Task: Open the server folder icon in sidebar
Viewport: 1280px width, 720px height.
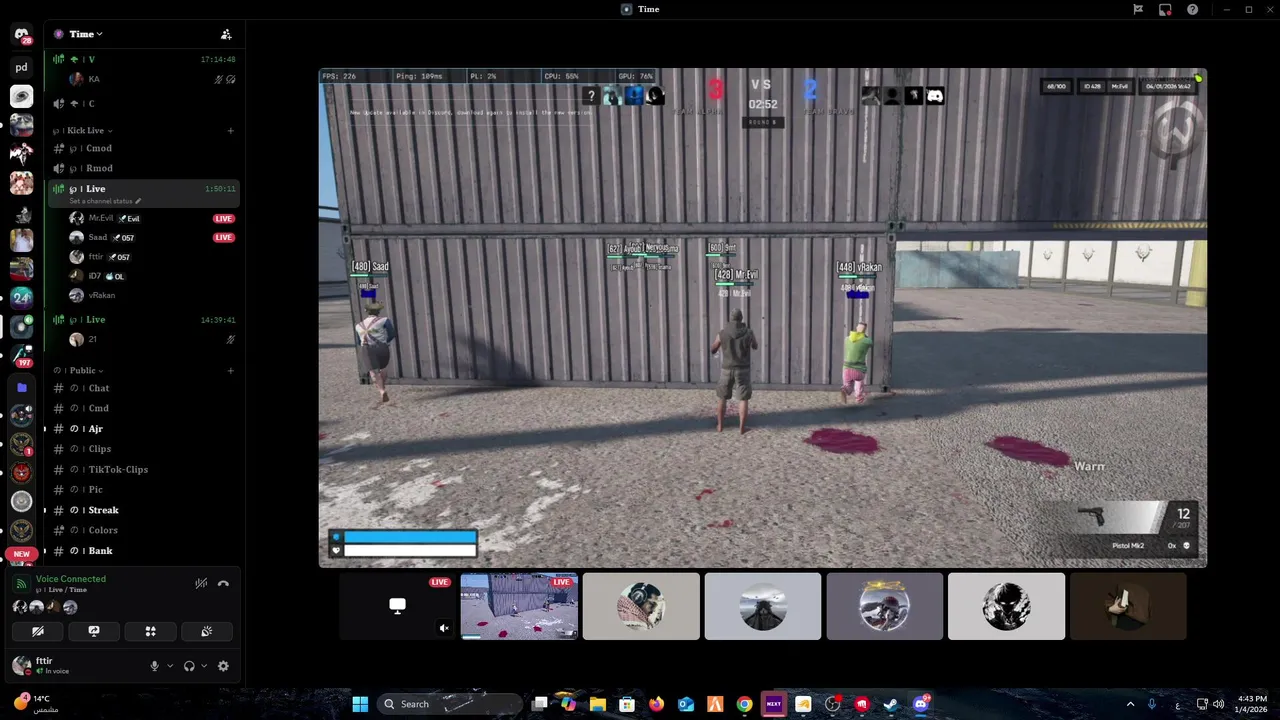Action: click(x=21, y=387)
